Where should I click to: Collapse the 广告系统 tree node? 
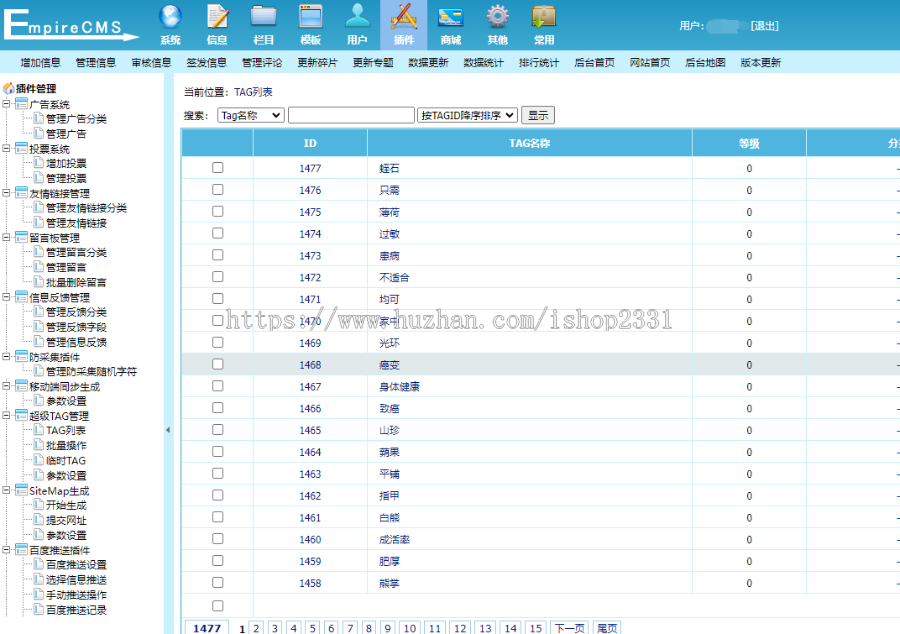[6, 104]
